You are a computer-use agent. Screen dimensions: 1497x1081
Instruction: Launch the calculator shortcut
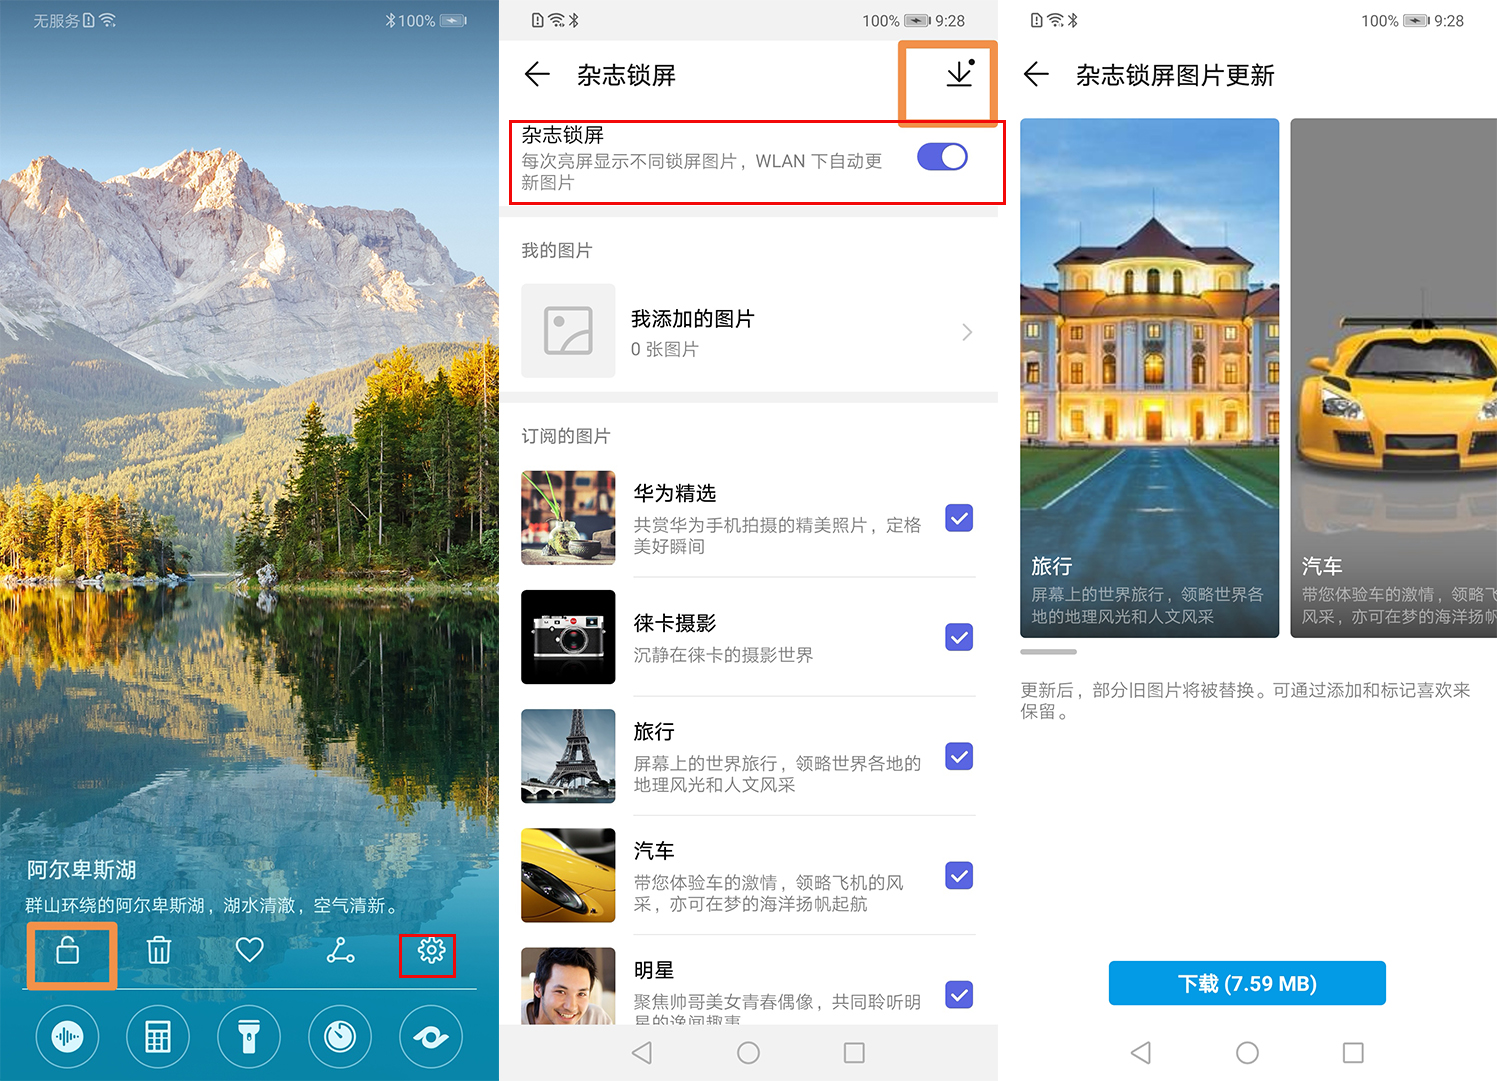(158, 1037)
